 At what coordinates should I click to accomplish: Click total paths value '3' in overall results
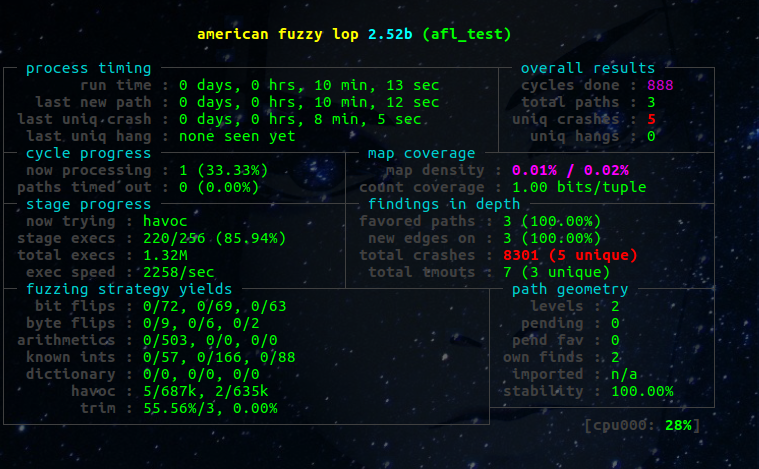tap(652, 102)
